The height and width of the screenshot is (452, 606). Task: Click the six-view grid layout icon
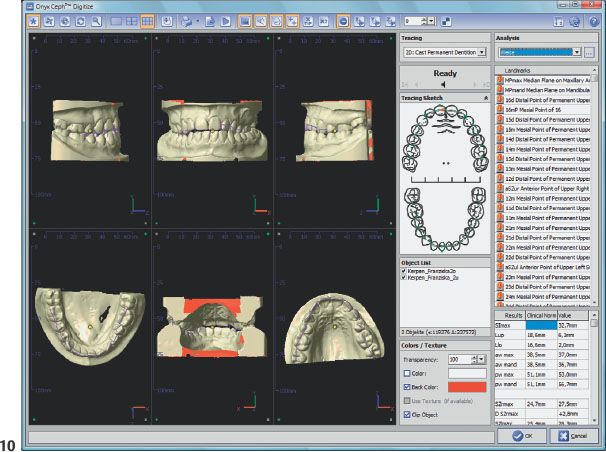(147, 20)
